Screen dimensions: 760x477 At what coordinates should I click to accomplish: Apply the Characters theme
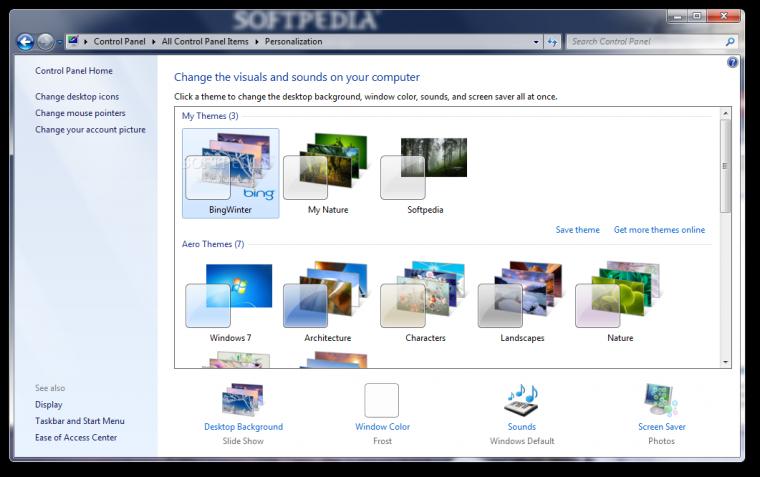425,302
